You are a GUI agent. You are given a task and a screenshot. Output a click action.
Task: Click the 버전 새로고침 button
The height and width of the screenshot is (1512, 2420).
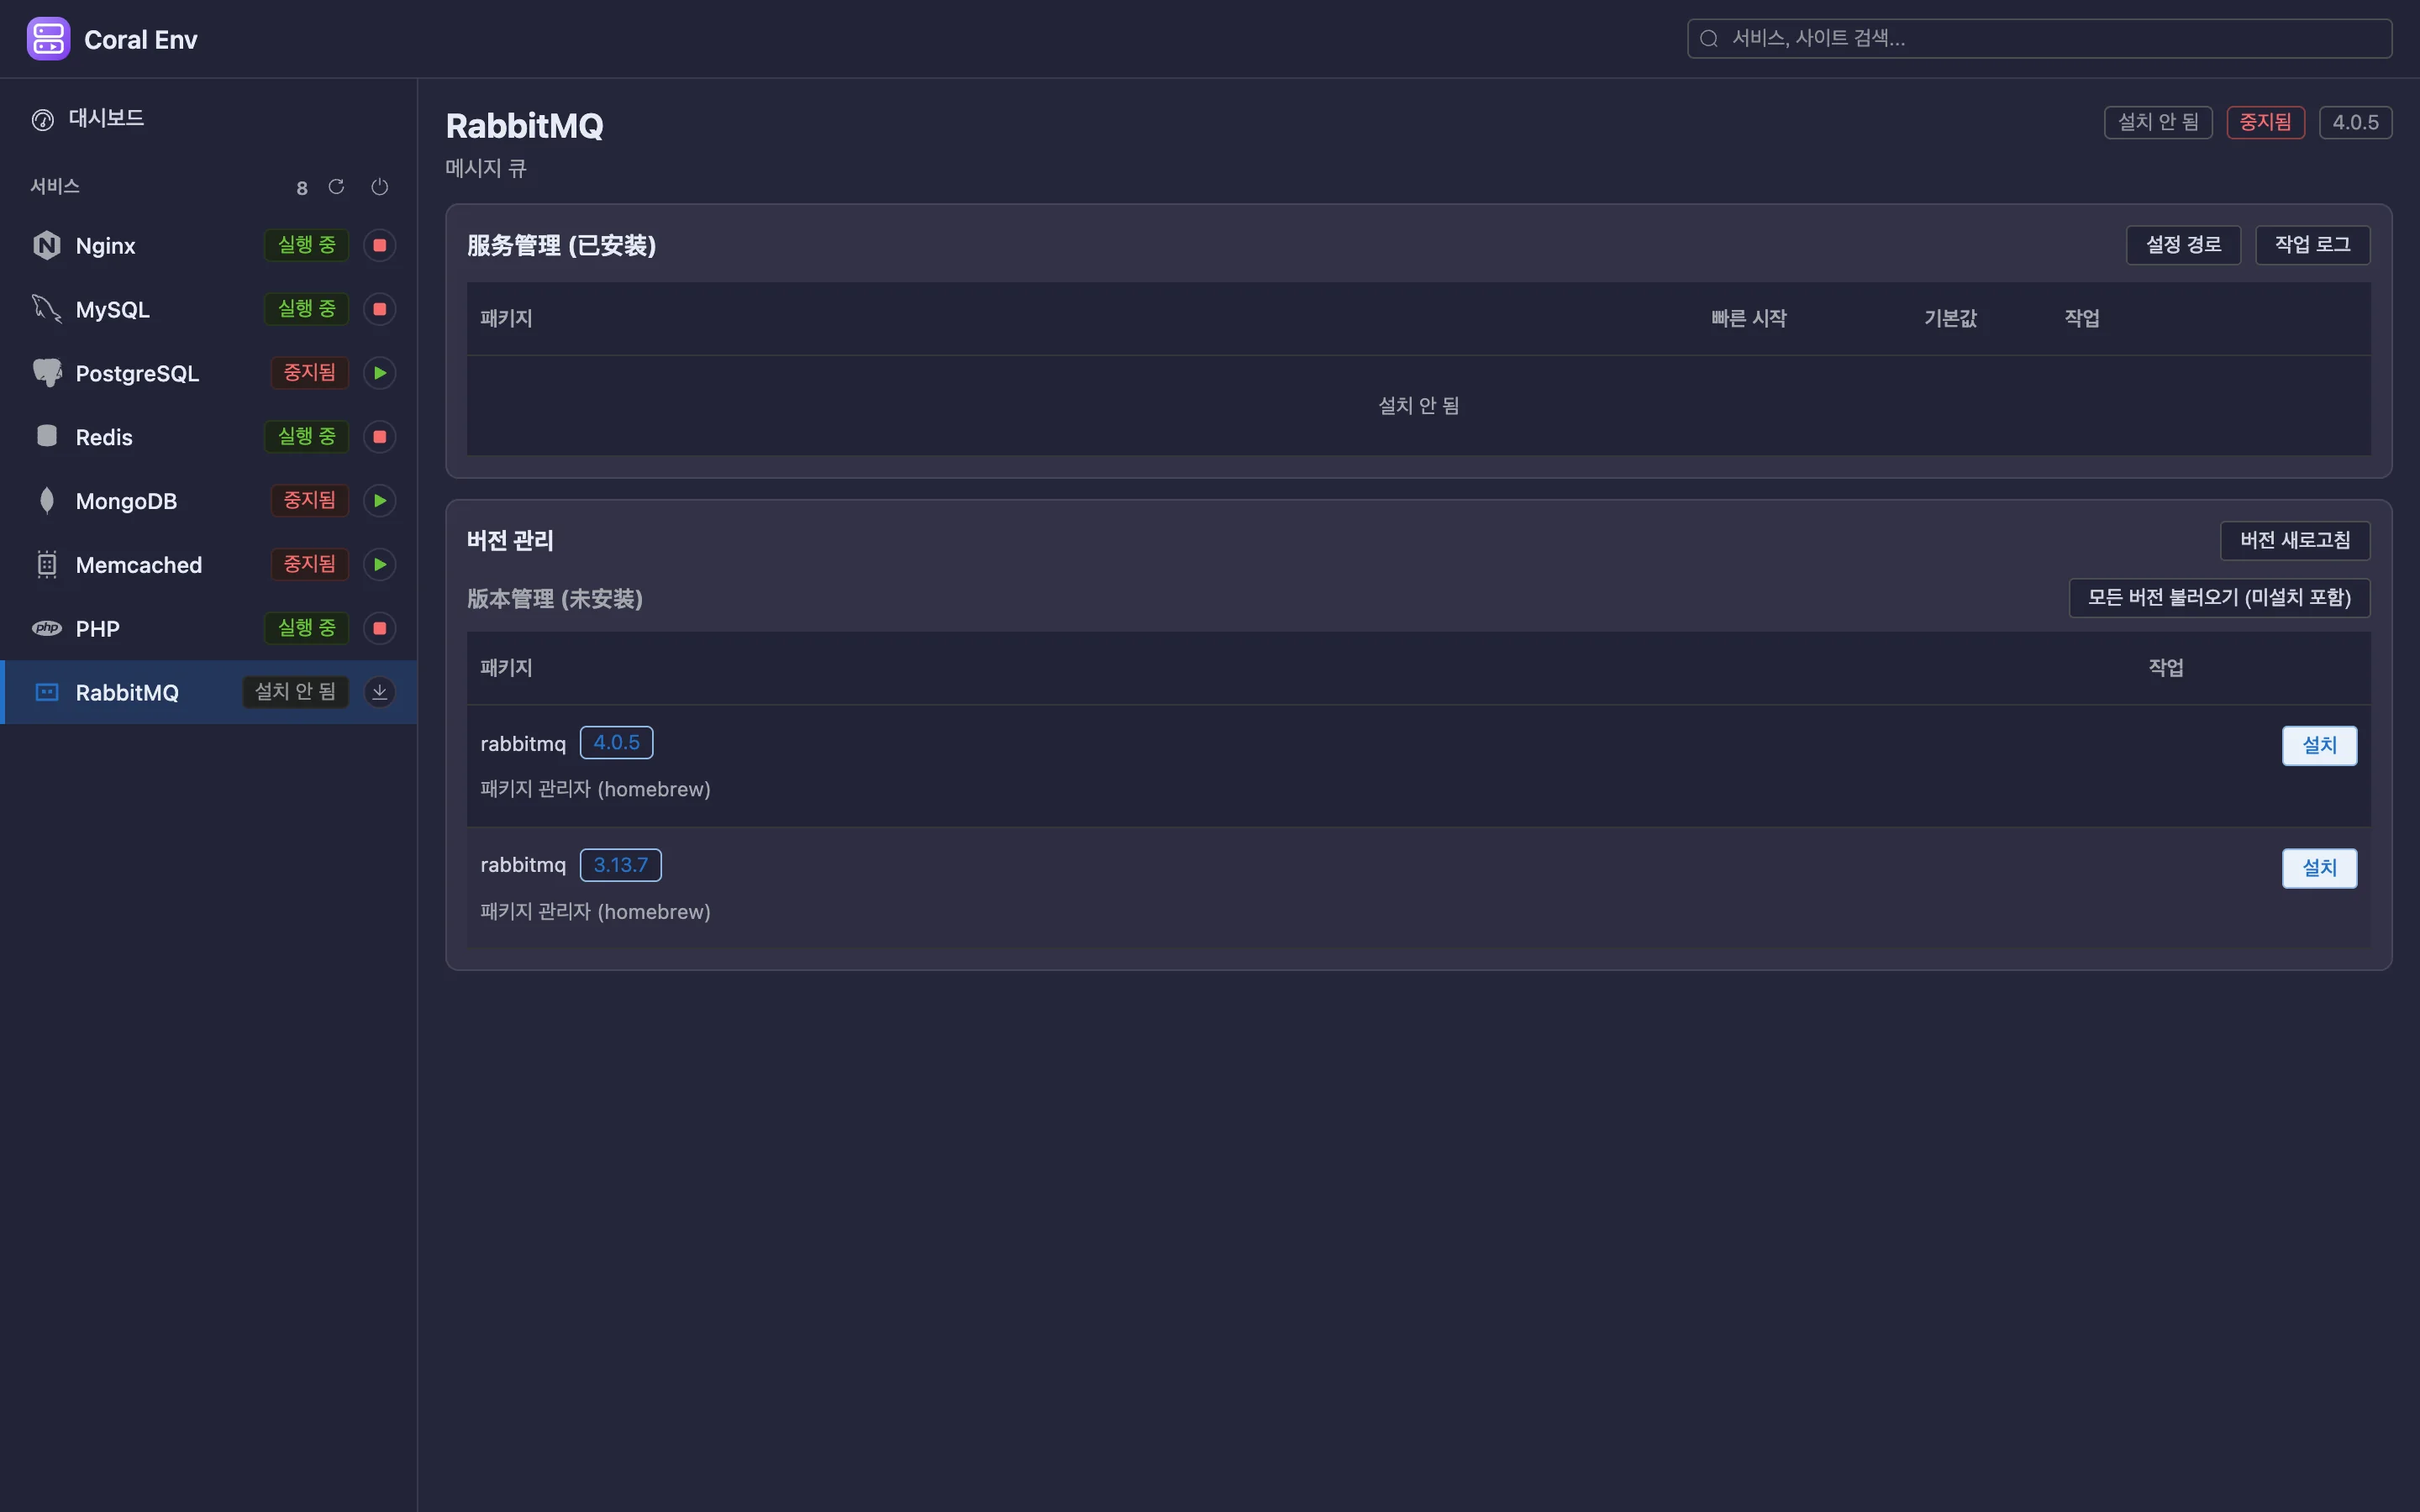pyautogui.click(x=2295, y=541)
